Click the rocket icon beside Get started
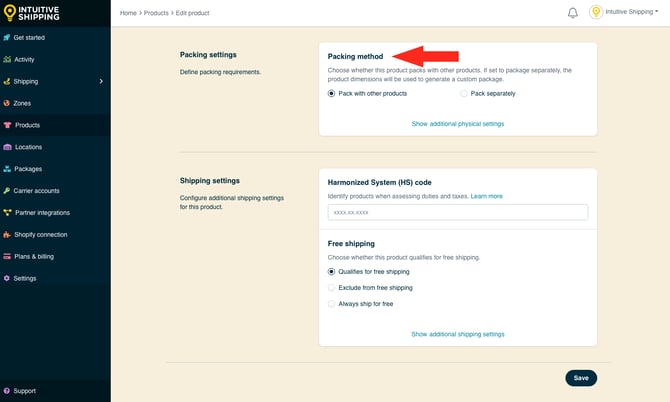Screen dimensions: 670x402 pyautogui.click(x=7, y=37)
